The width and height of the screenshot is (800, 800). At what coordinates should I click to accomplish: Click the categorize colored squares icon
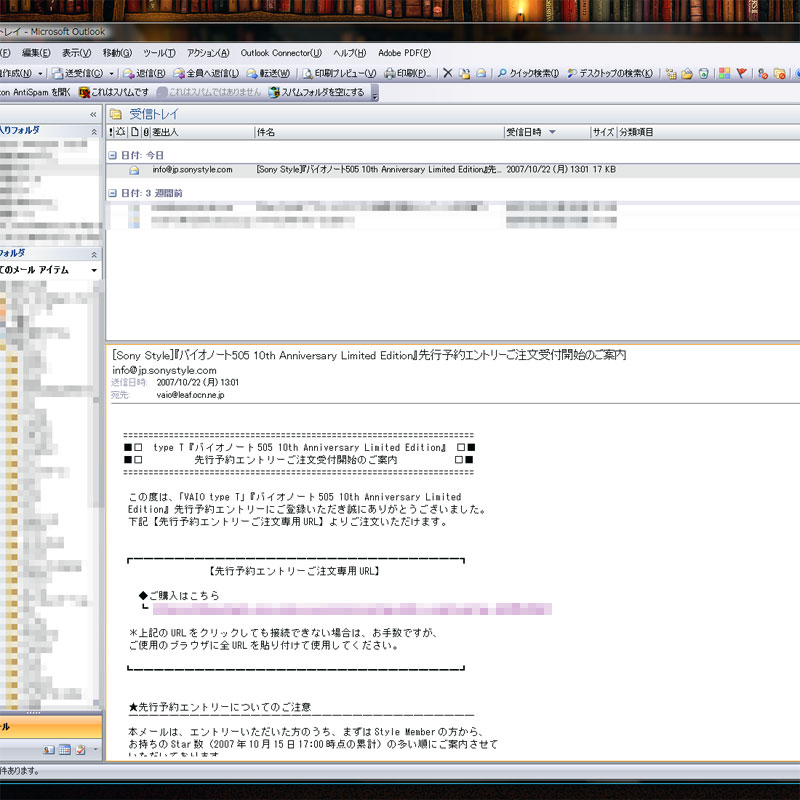(x=724, y=73)
